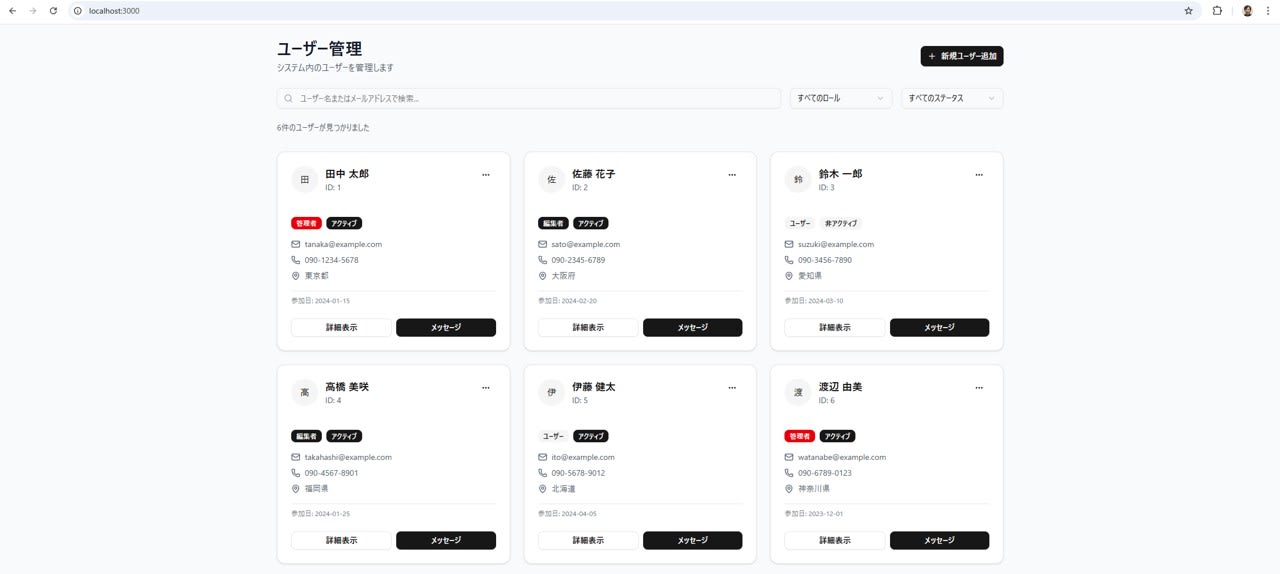1280x574 pixels.
Task: Click メッセージ on 渡辺 由美's card
Action: click(939, 540)
